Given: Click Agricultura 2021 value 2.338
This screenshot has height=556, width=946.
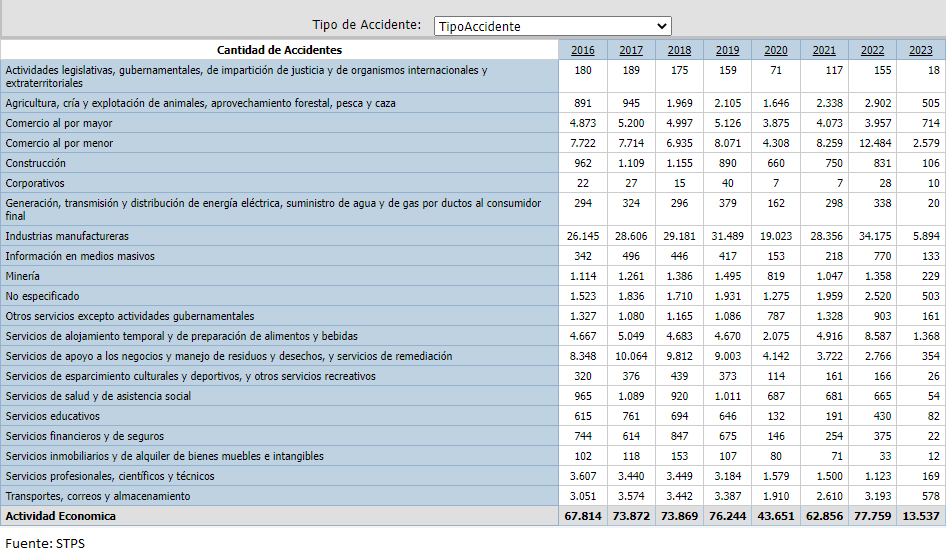Looking at the screenshot, I should point(830,103).
